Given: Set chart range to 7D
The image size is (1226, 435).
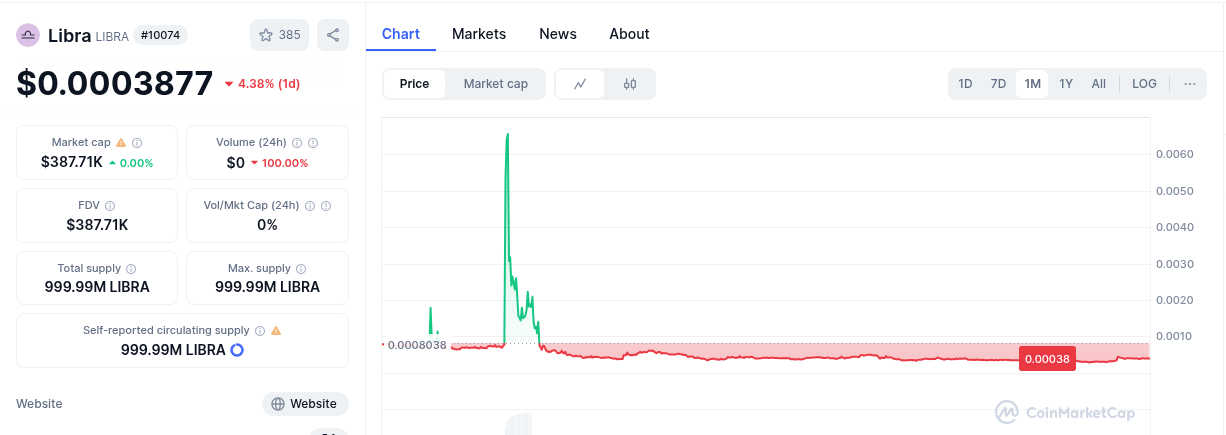Looking at the screenshot, I should [x=998, y=84].
